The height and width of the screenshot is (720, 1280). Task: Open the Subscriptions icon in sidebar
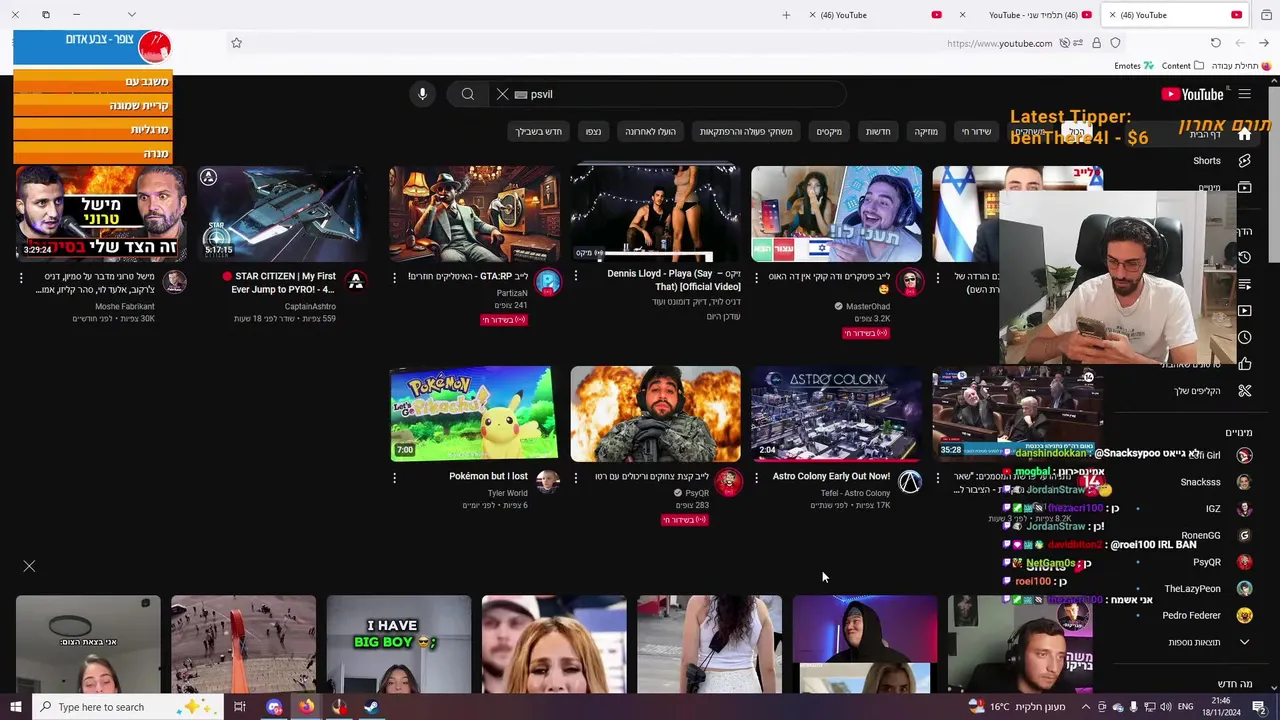(1244, 187)
